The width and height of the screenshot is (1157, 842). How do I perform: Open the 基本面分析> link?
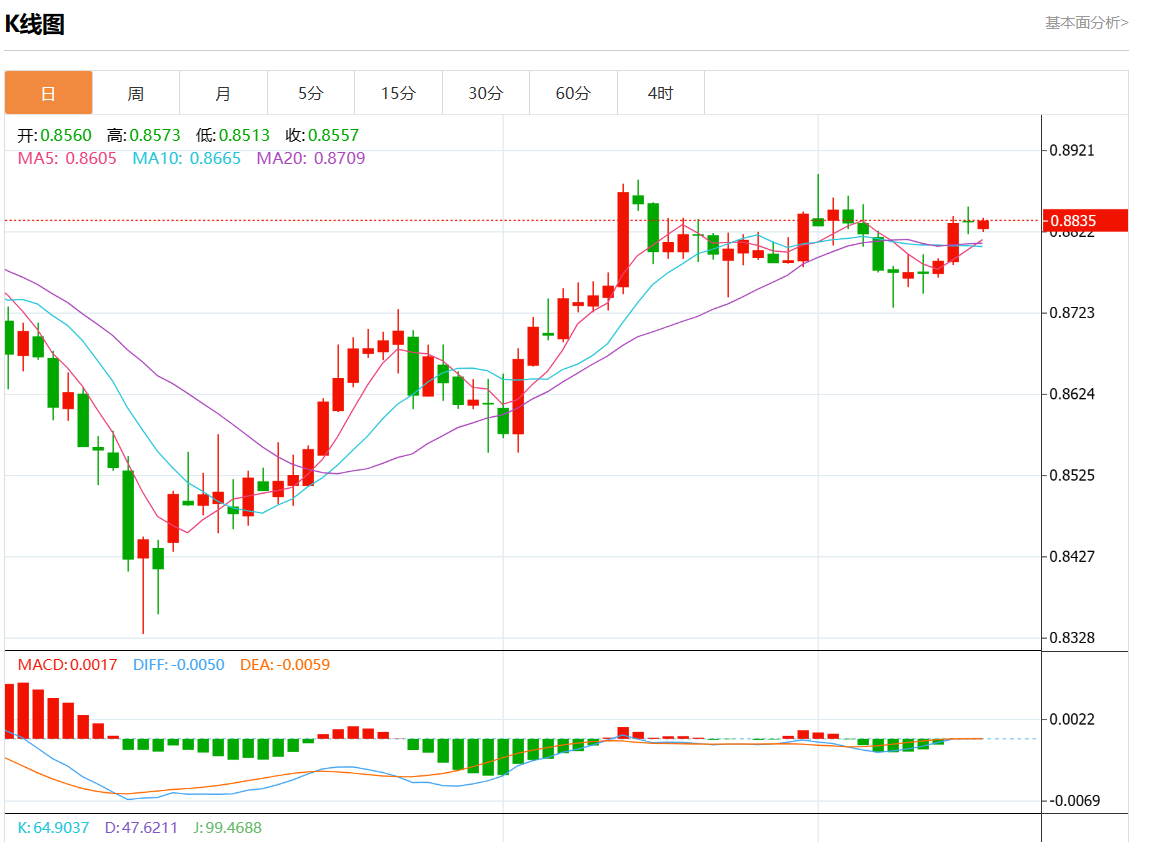point(1086,23)
